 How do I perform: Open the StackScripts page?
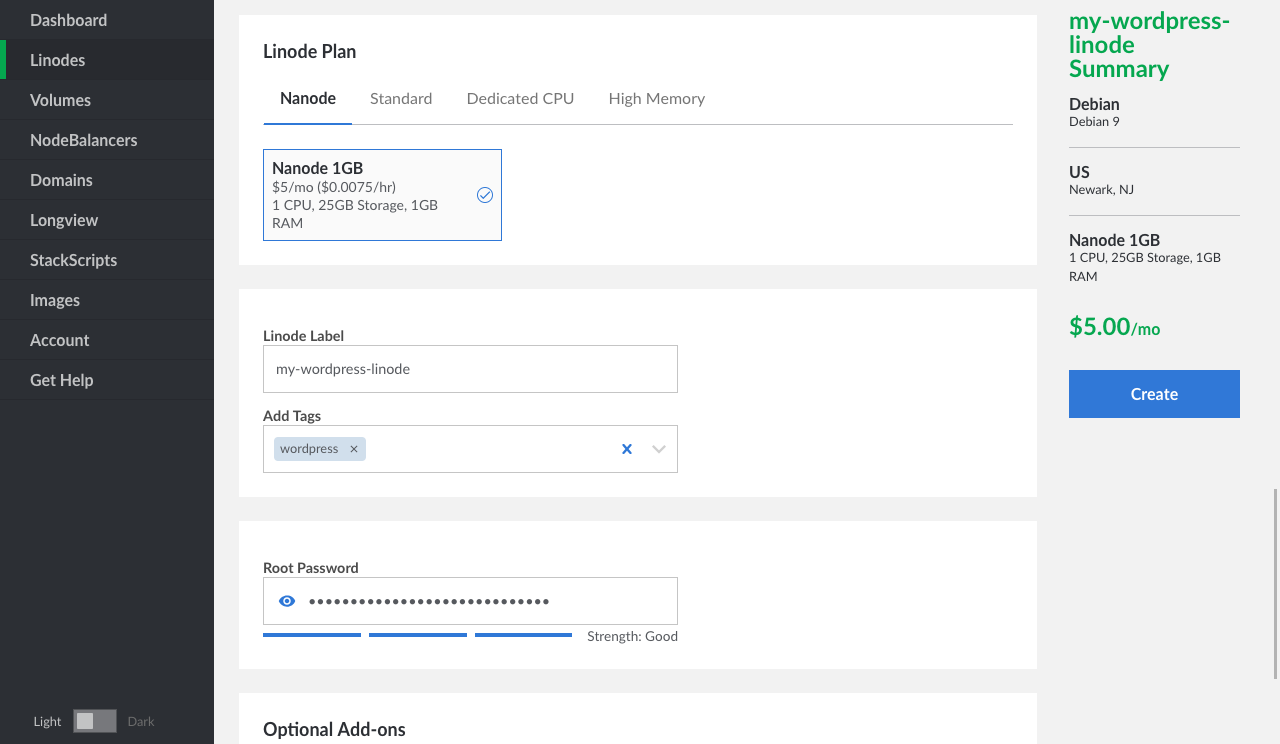click(73, 260)
